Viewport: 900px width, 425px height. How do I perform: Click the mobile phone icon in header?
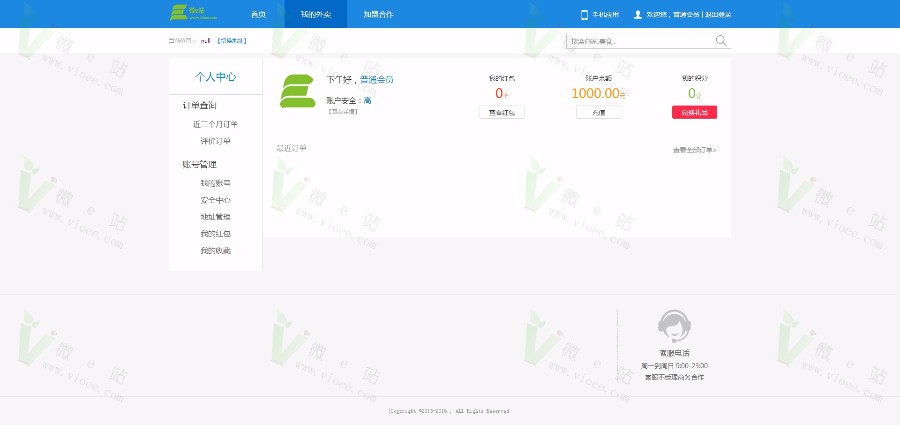(x=584, y=14)
